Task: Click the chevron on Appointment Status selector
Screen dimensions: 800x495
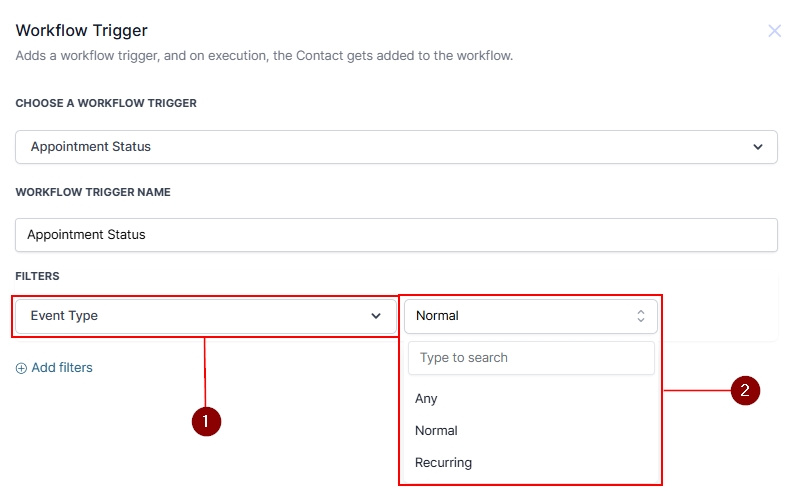Action: pyautogui.click(x=757, y=146)
